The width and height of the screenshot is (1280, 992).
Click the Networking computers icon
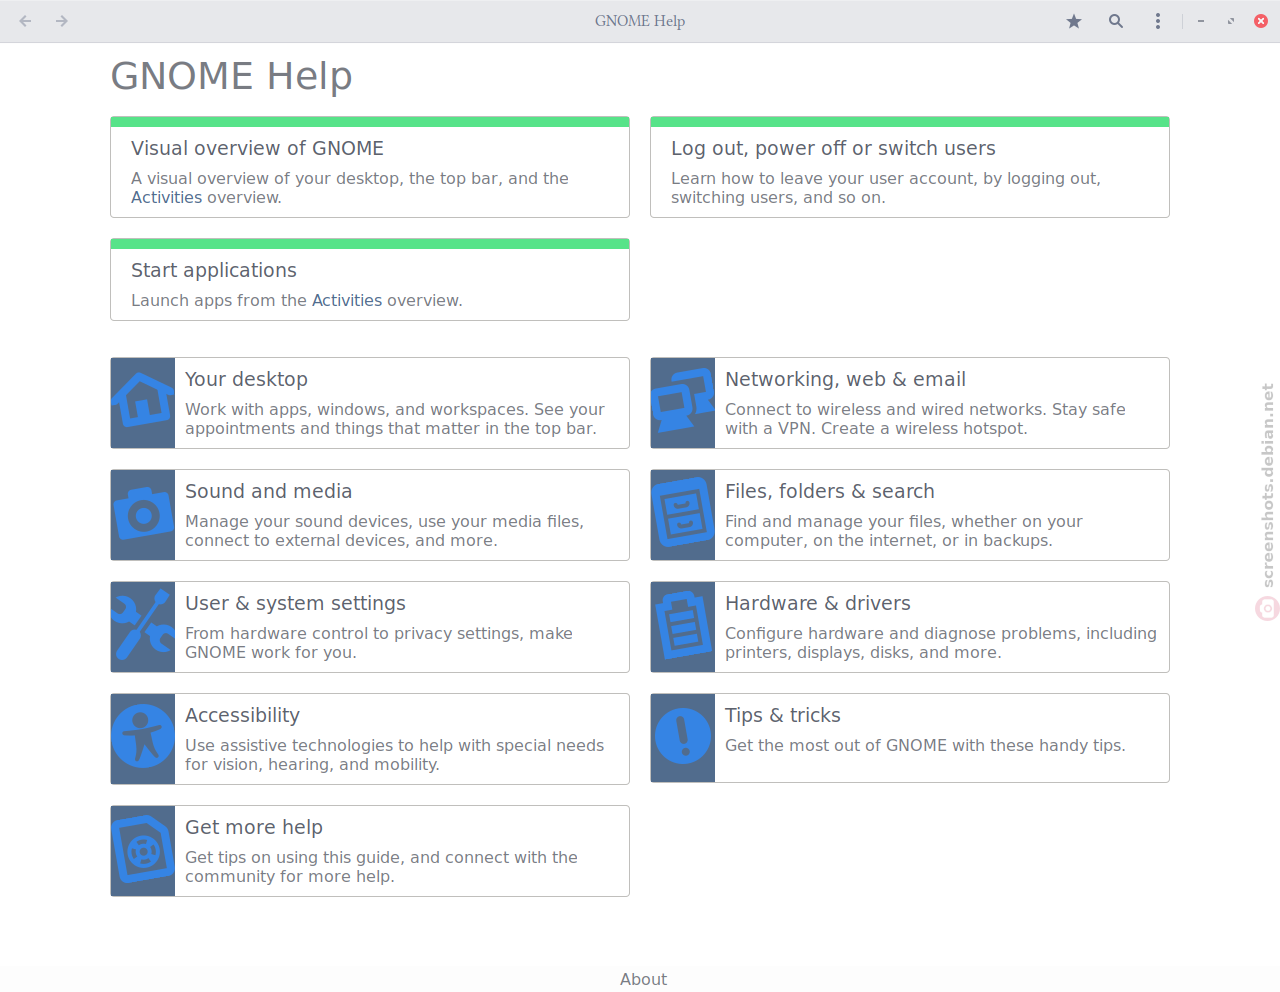coord(683,403)
